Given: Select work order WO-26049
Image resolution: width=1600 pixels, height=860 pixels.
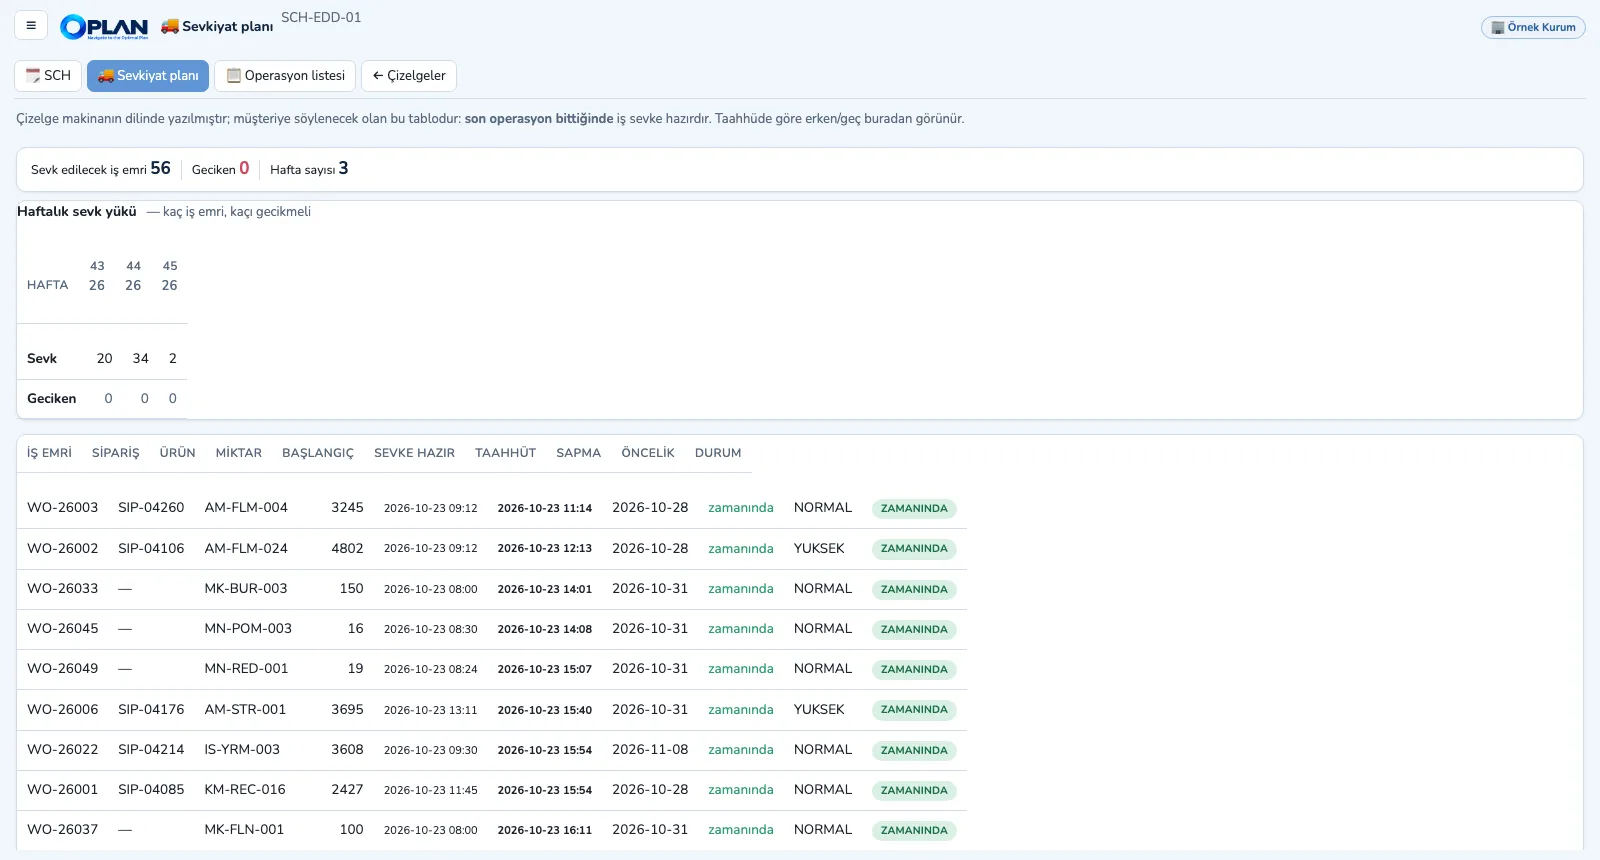Looking at the screenshot, I should pos(63,669).
